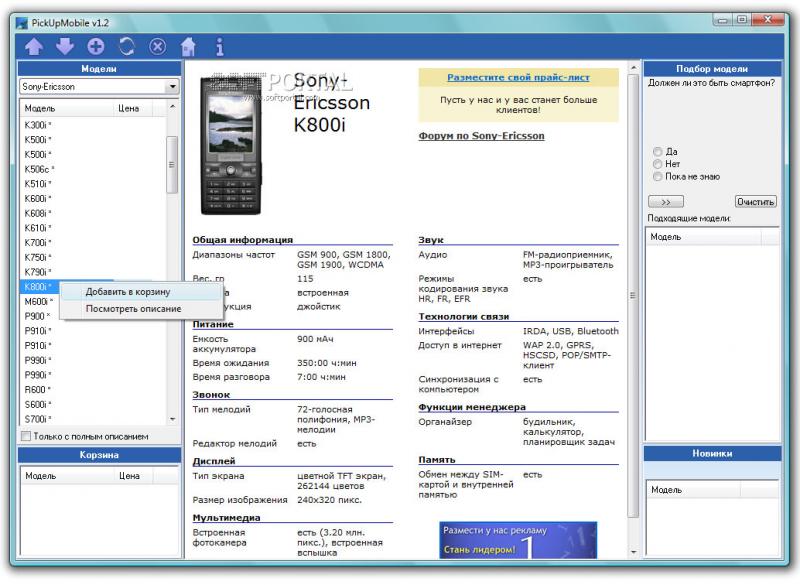Maximize the PickUpMobile window
Viewport: 800px width, 585px height.
[741, 20]
